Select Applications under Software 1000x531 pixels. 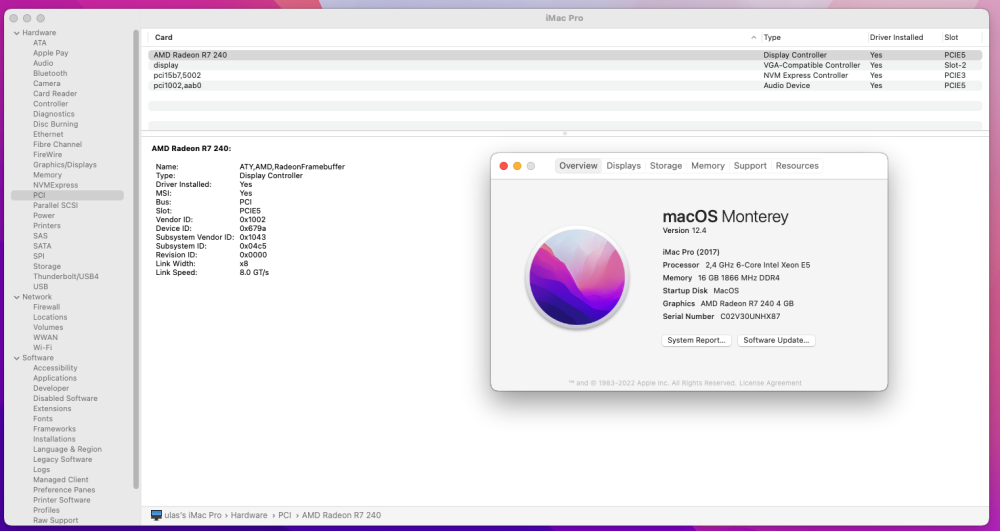pyautogui.click(x=55, y=378)
